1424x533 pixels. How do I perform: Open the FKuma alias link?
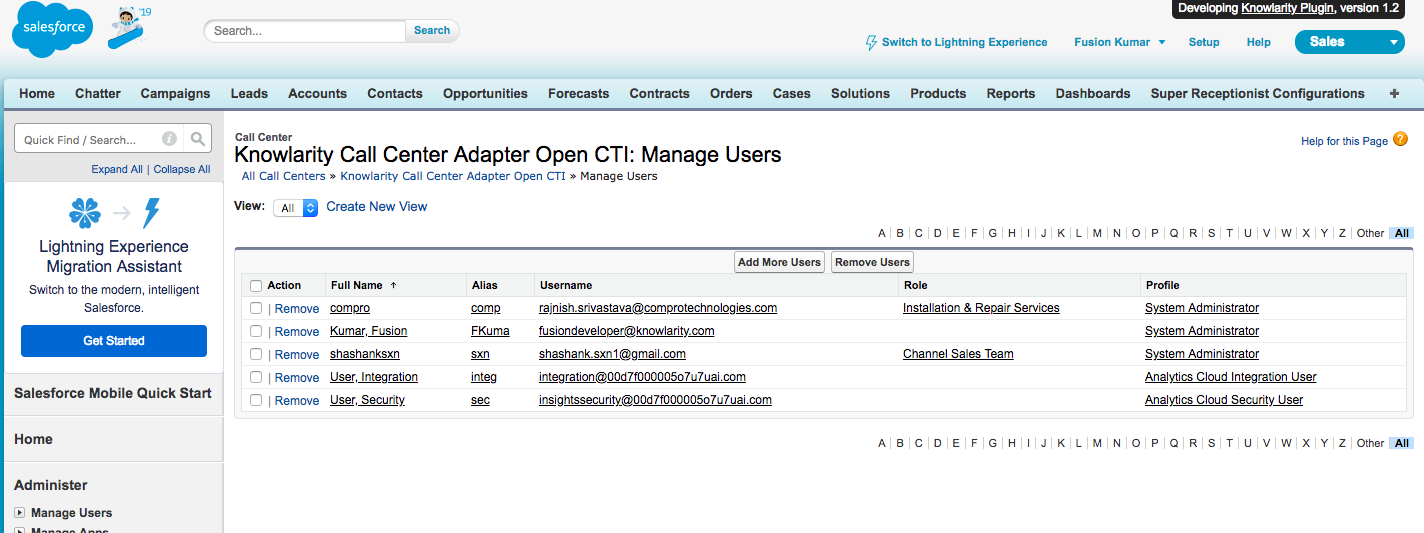[490, 331]
